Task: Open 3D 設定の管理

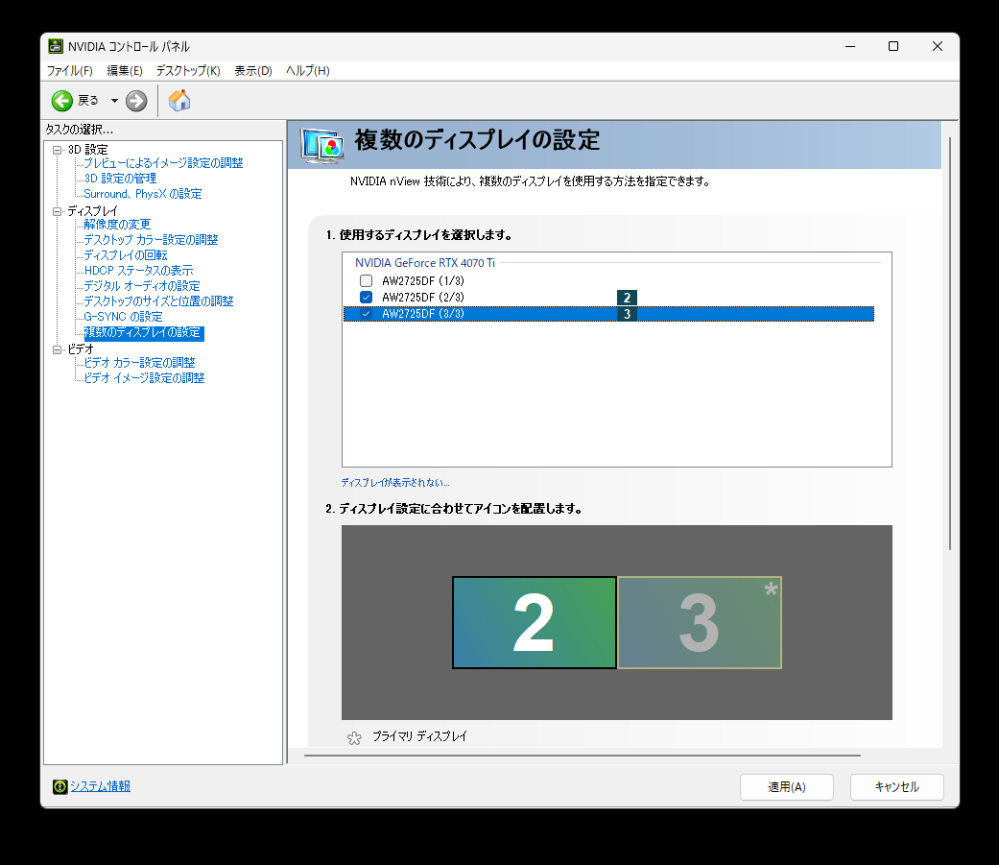Action: [120, 178]
